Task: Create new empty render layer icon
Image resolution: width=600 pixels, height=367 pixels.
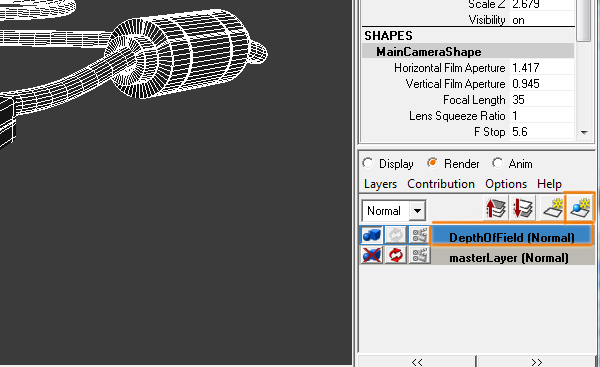Action: [x=552, y=209]
